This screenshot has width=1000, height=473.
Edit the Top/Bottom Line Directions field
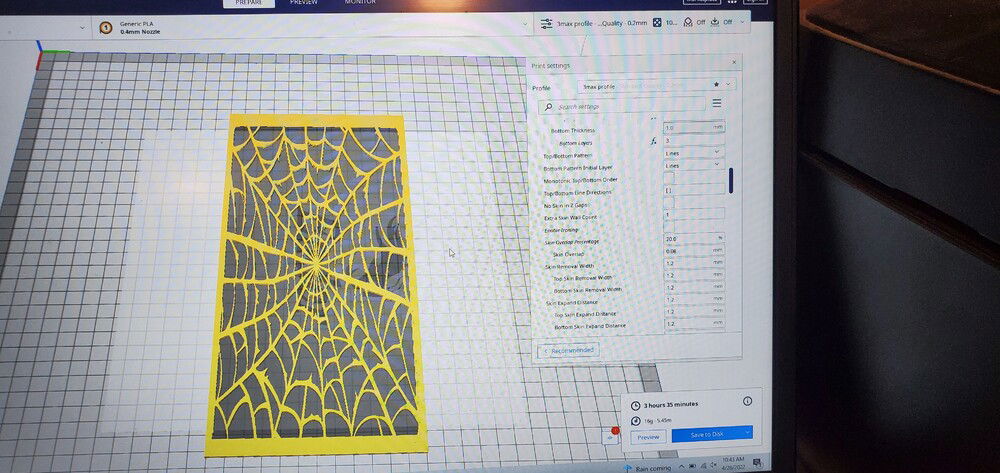tap(693, 189)
